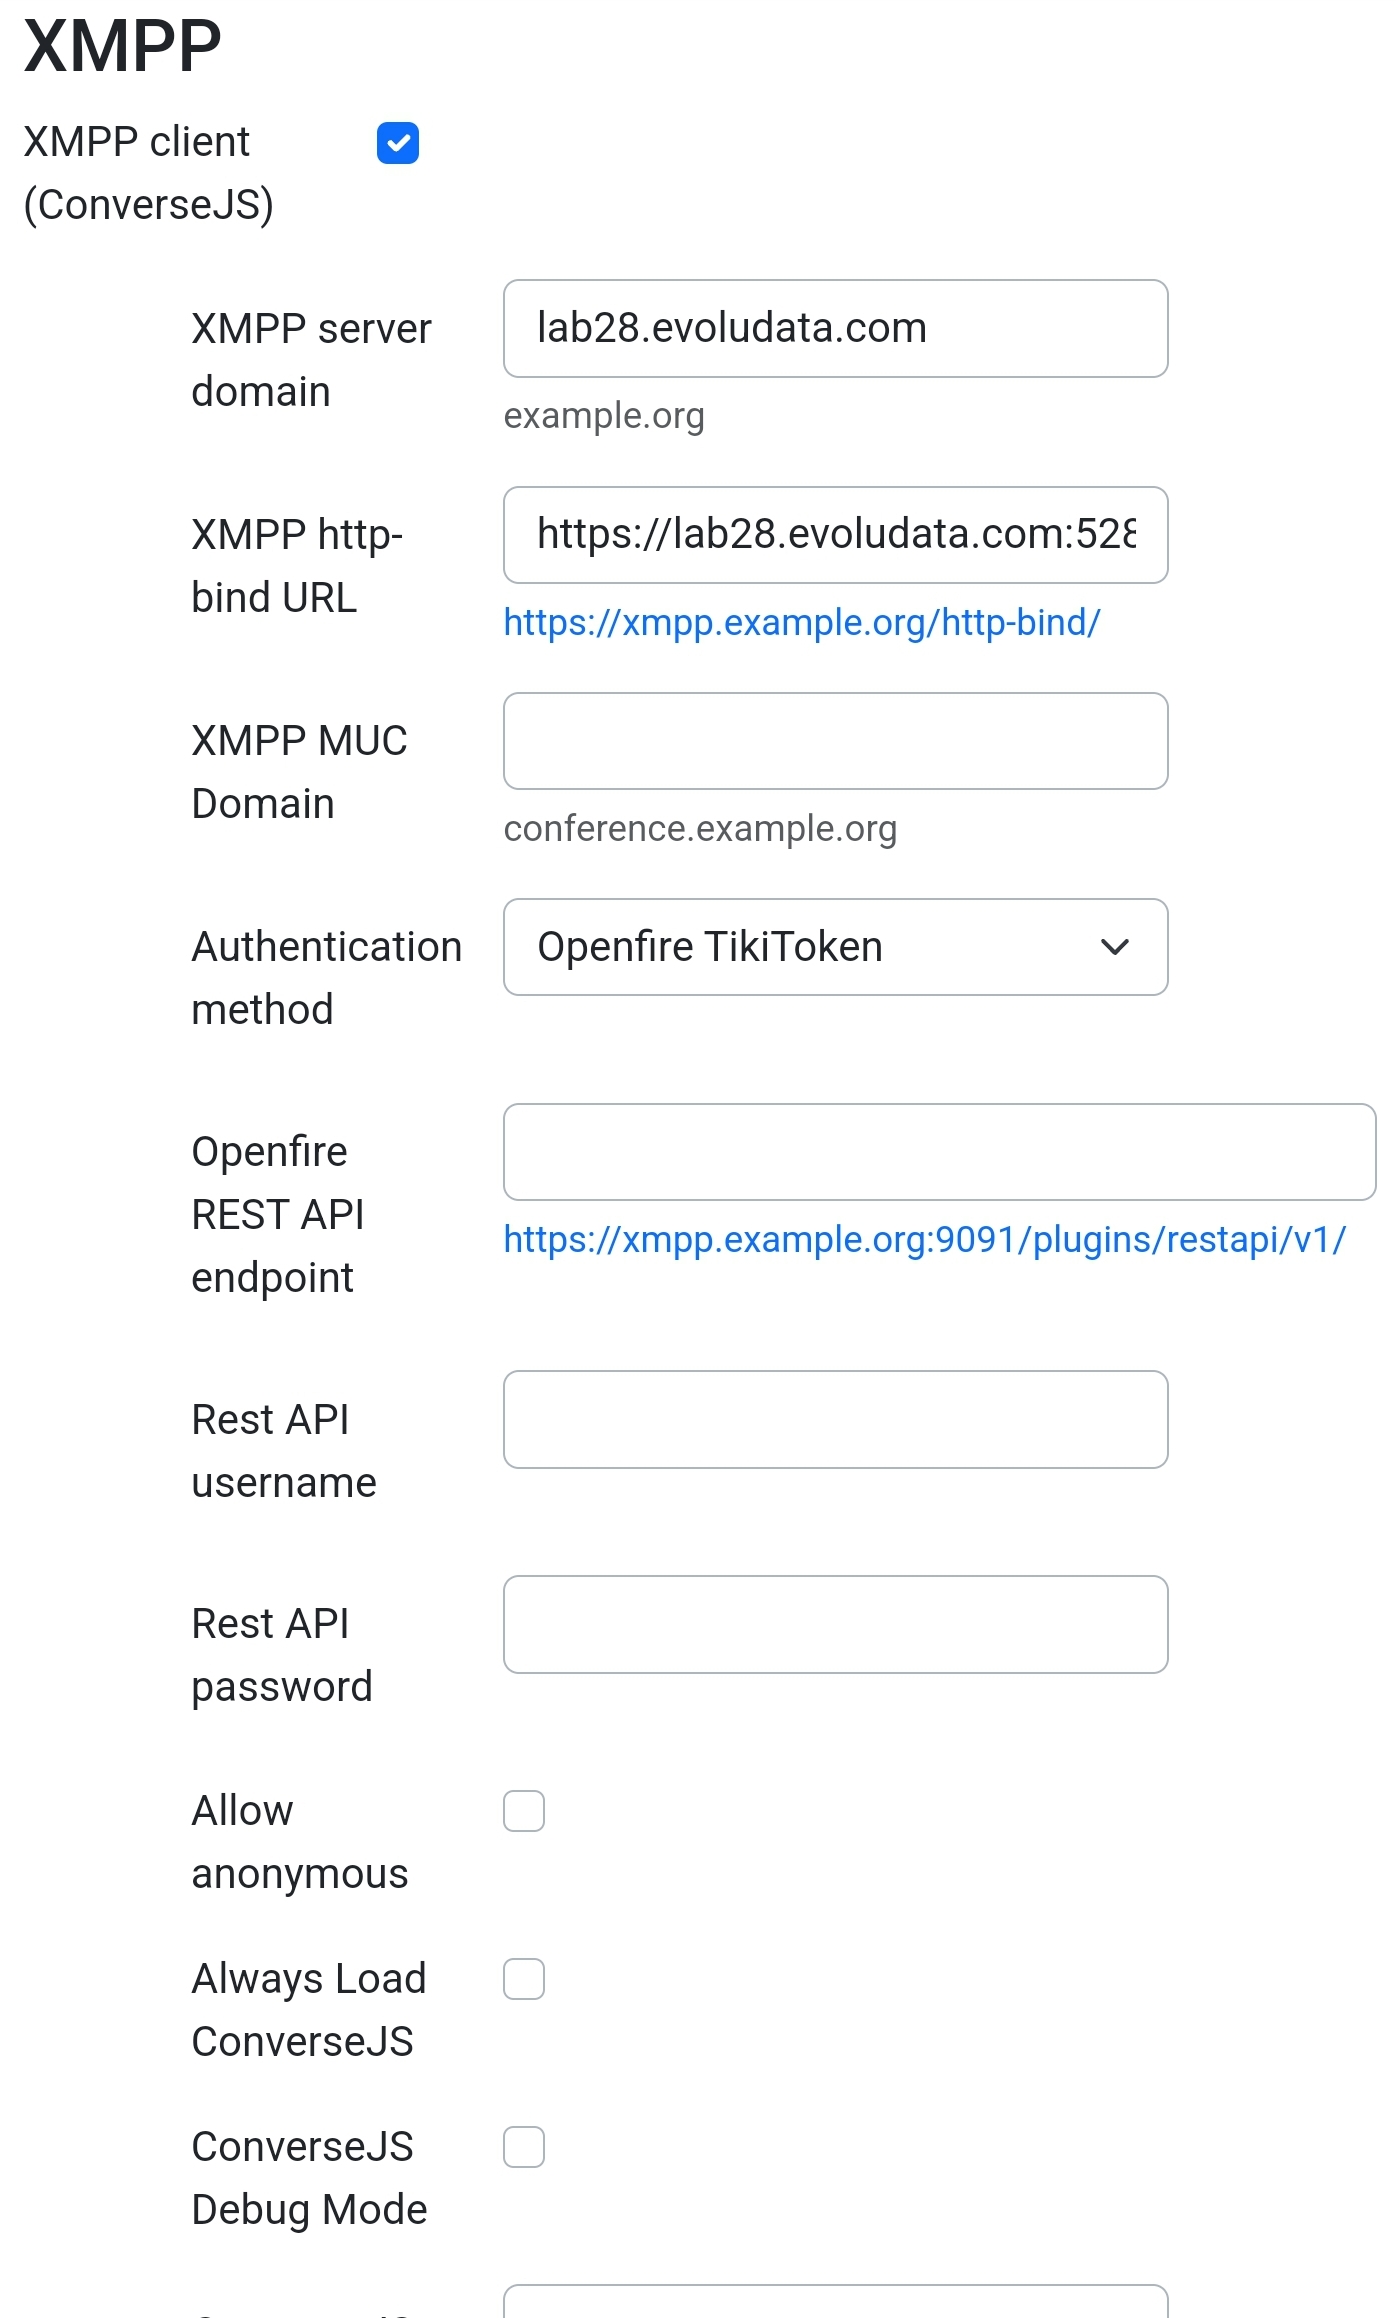
Task: Open the Authentication method dropdown
Action: click(836, 947)
